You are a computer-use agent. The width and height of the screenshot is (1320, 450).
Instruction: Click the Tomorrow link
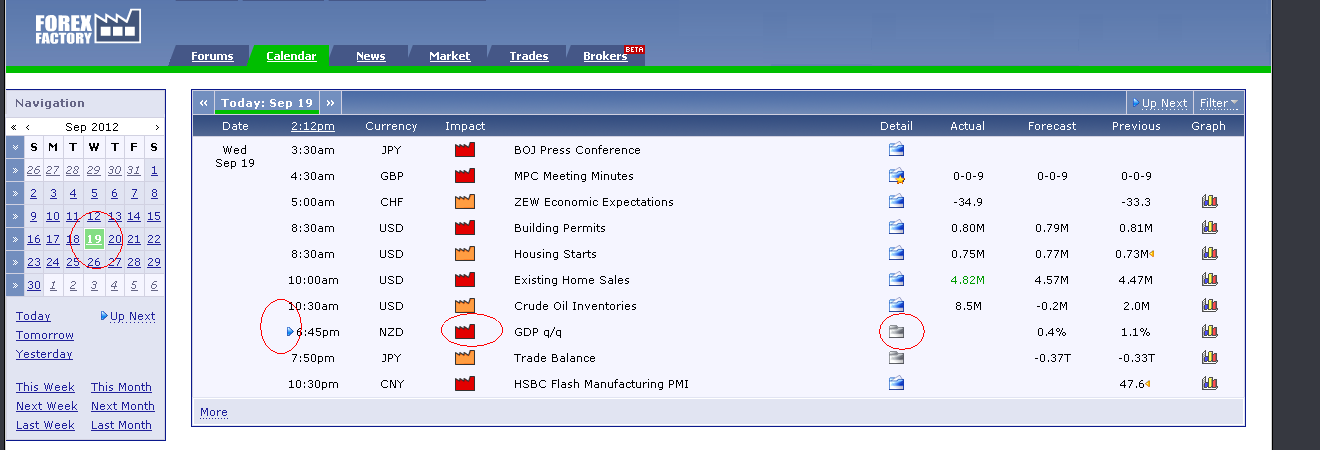(45, 335)
